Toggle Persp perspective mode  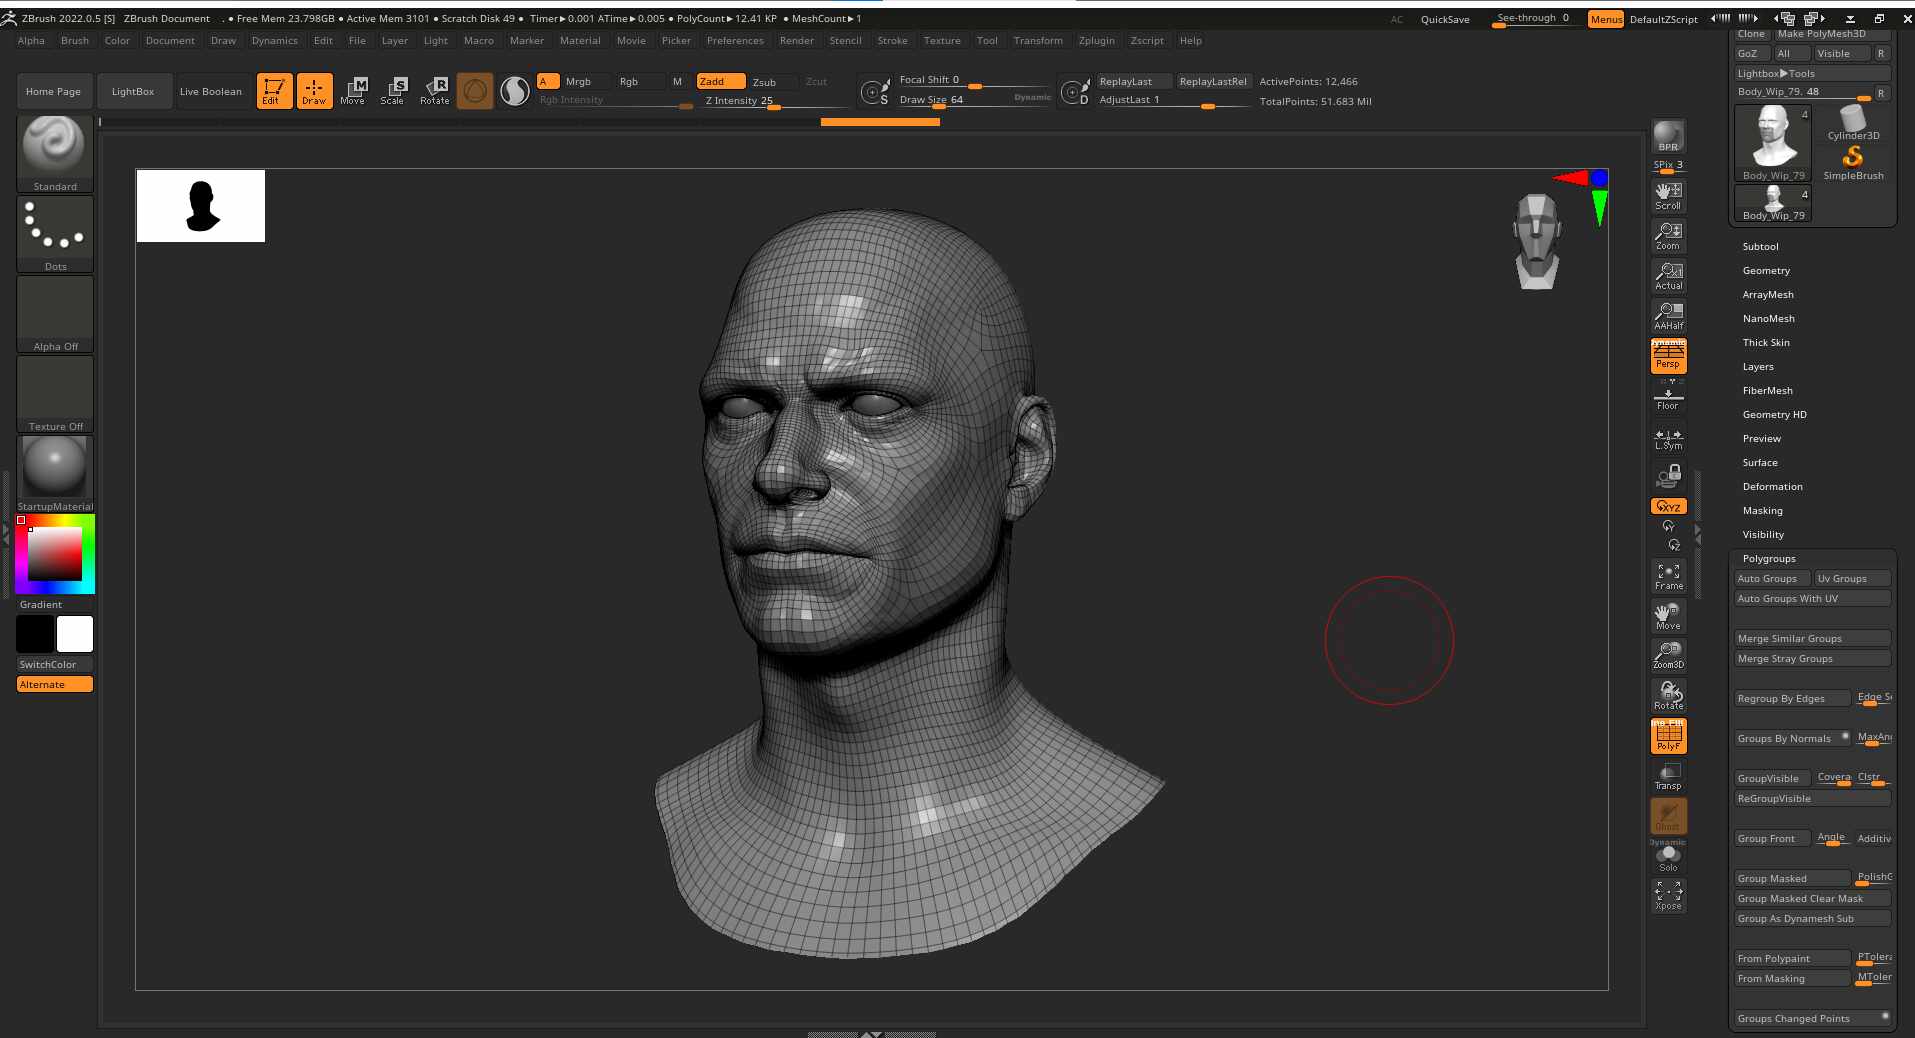pos(1668,355)
